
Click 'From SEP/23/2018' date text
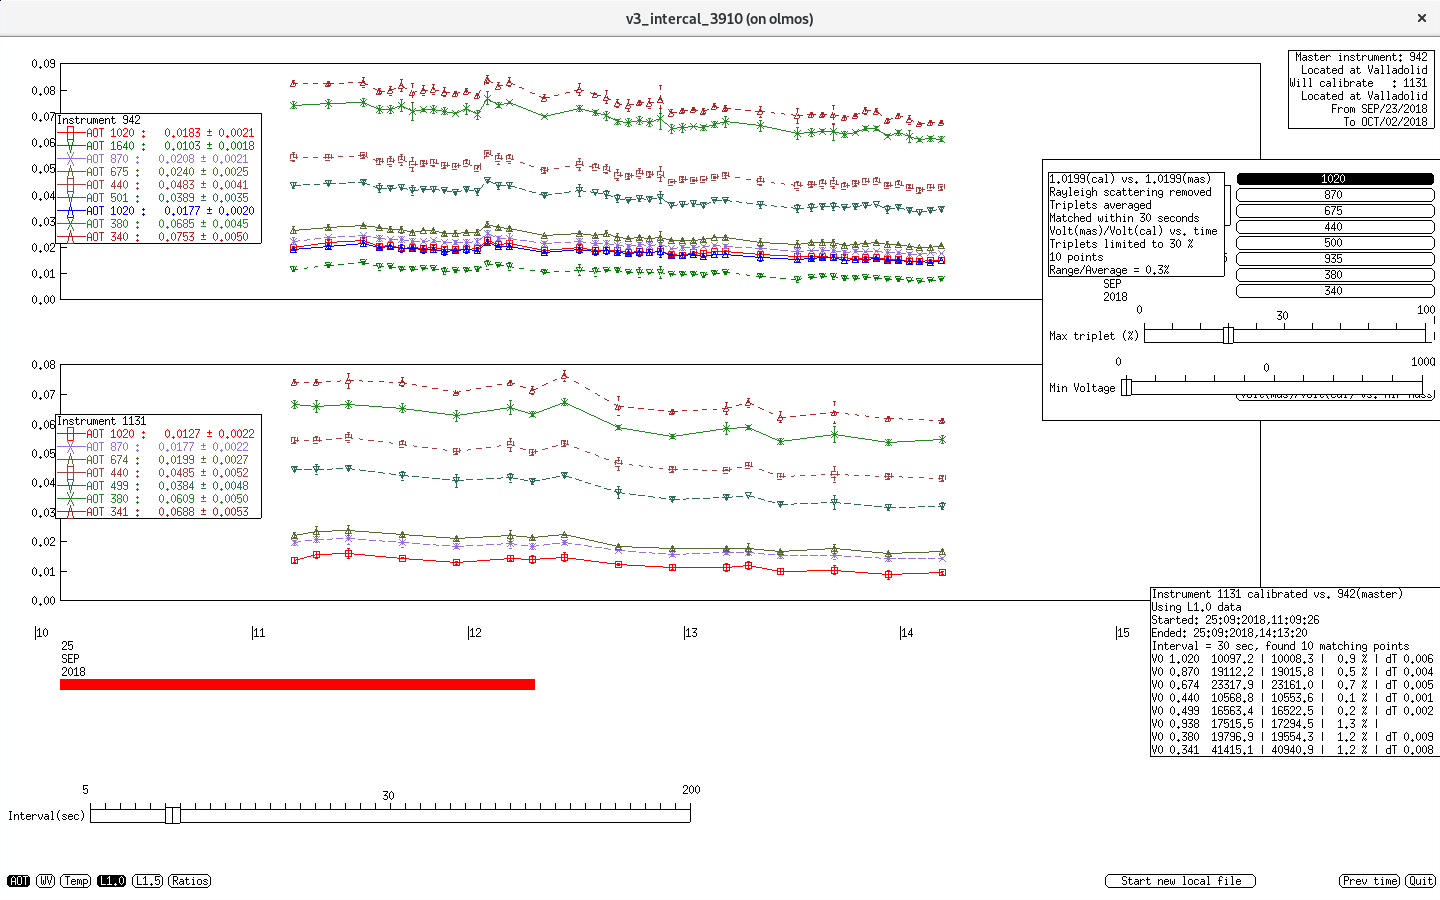click(1379, 109)
